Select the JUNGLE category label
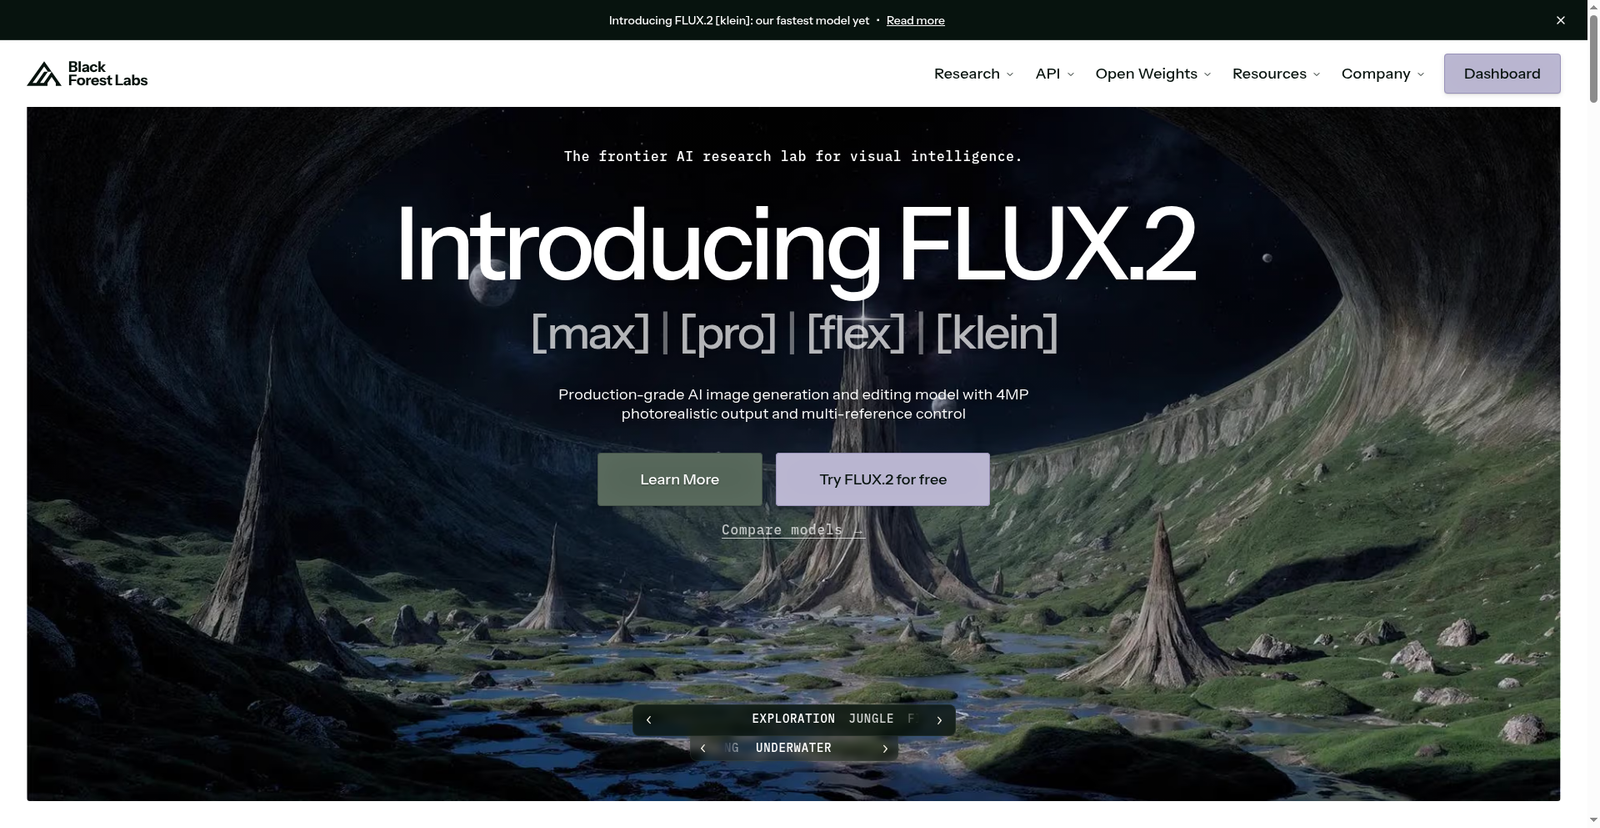This screenshot has height=828, width=1600. (871, 719)
